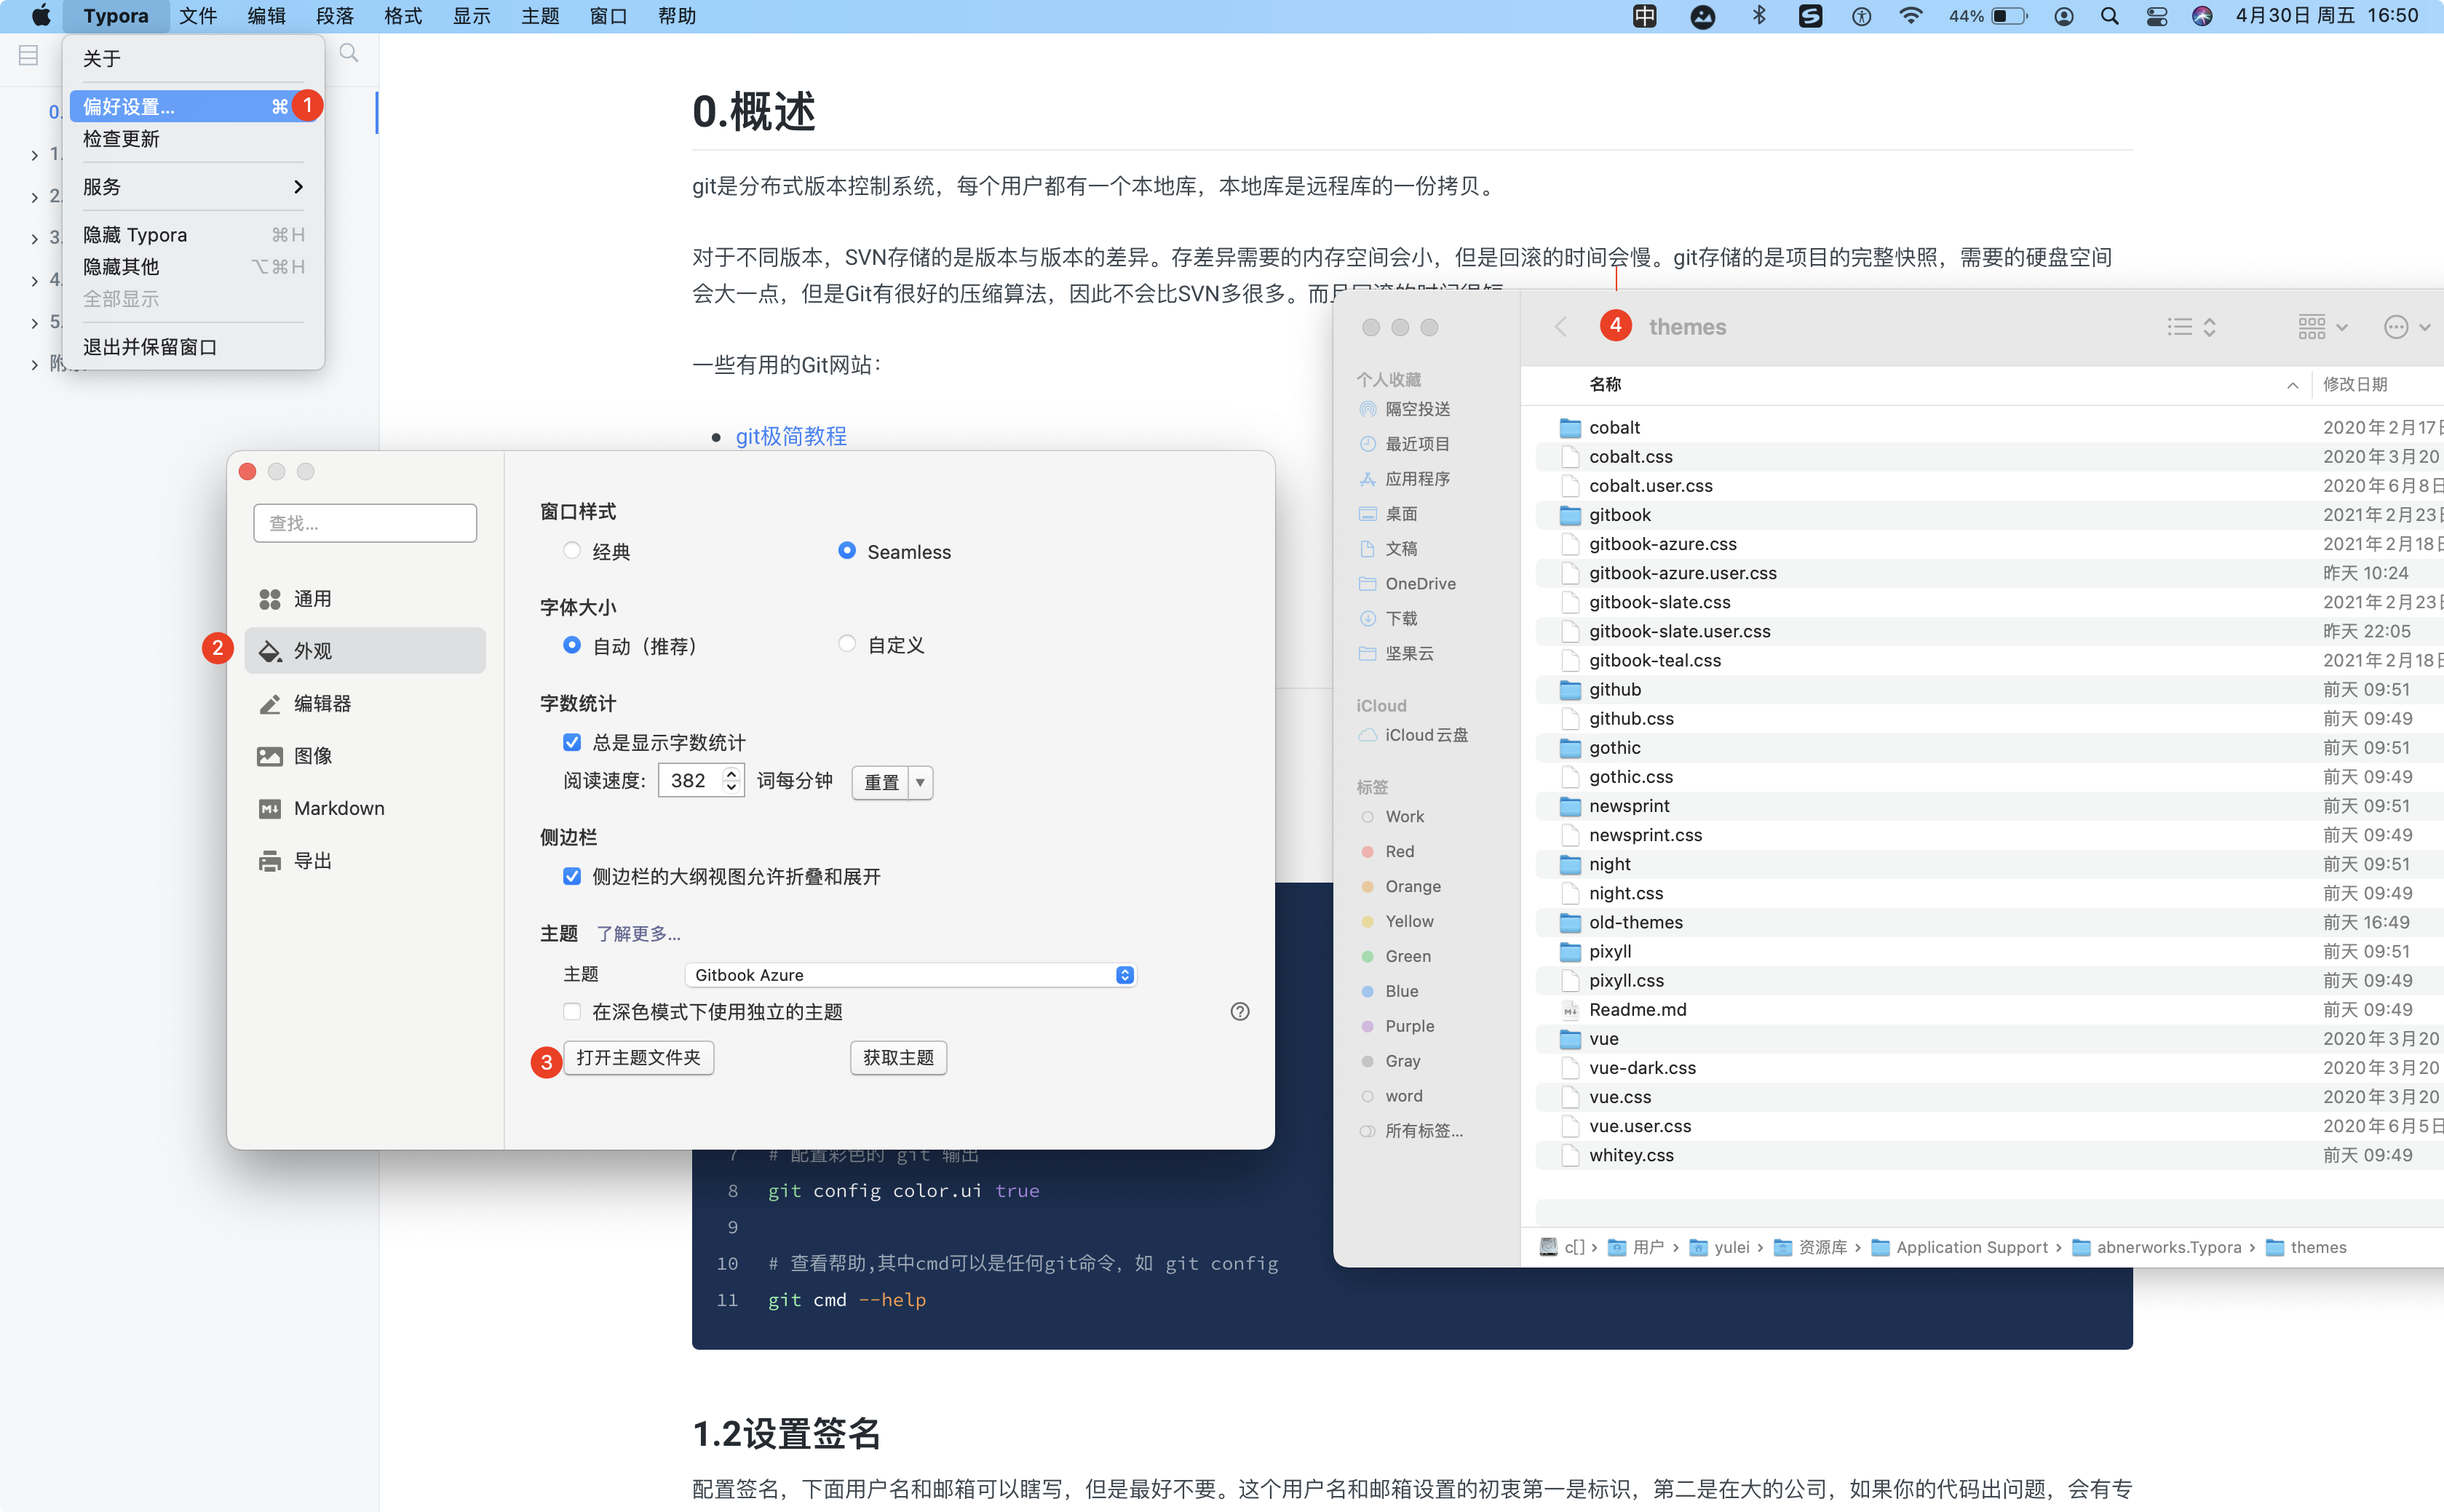This screenshot has width=2444, height=1512.
Task: Click the theme help question mark icon
Action: pos(1240,1011)
